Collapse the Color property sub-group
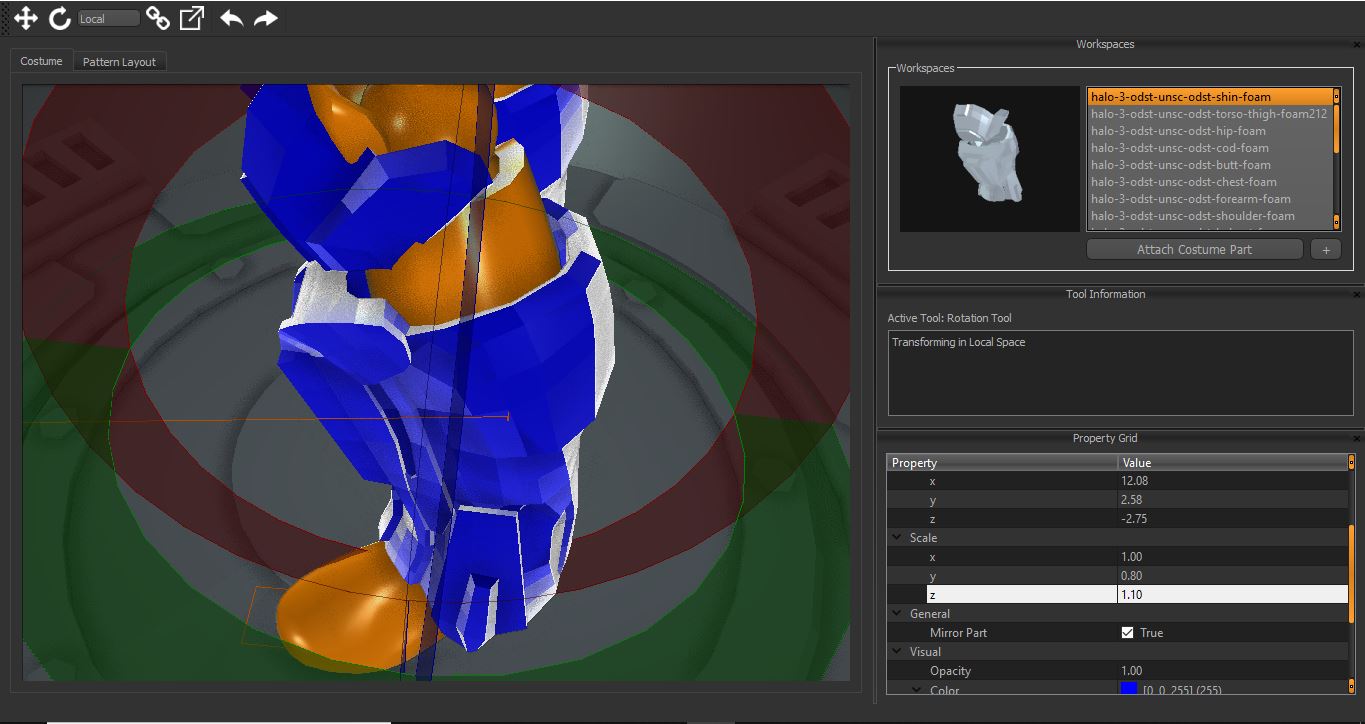The image size is (1365, 724). [x=917, y=690]
